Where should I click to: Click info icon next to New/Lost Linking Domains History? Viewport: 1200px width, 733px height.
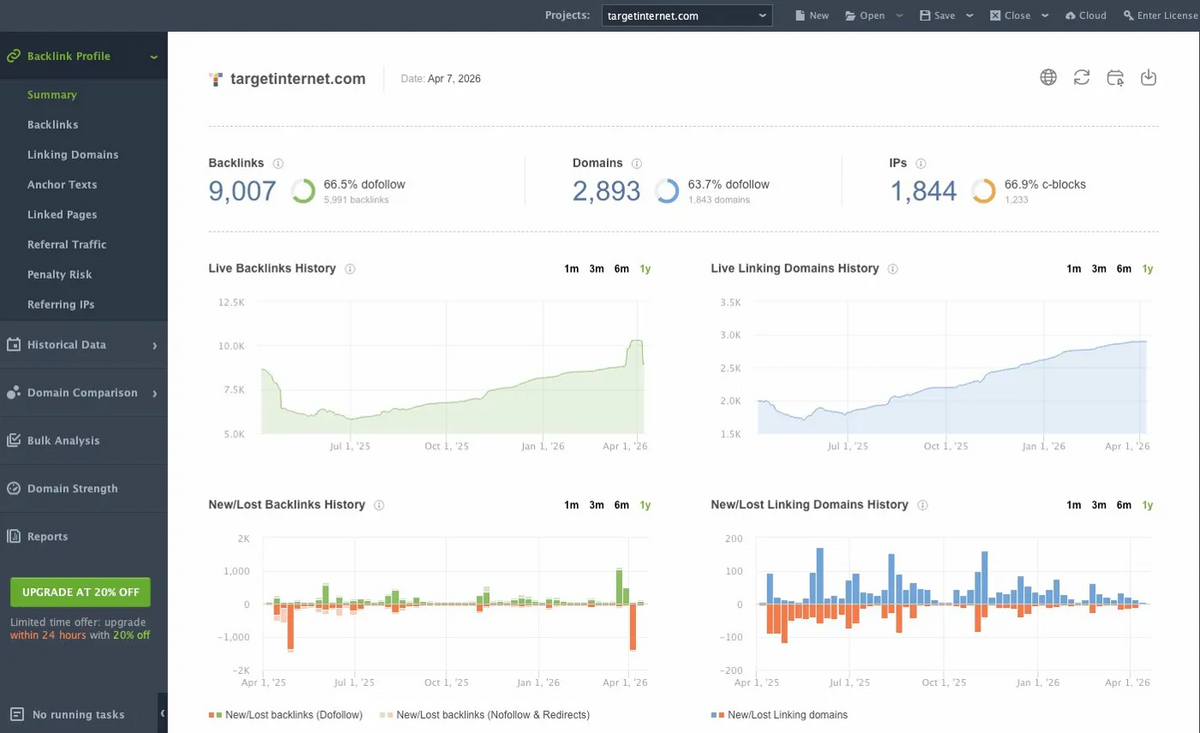pyautogui.click(x=922, y=505)
